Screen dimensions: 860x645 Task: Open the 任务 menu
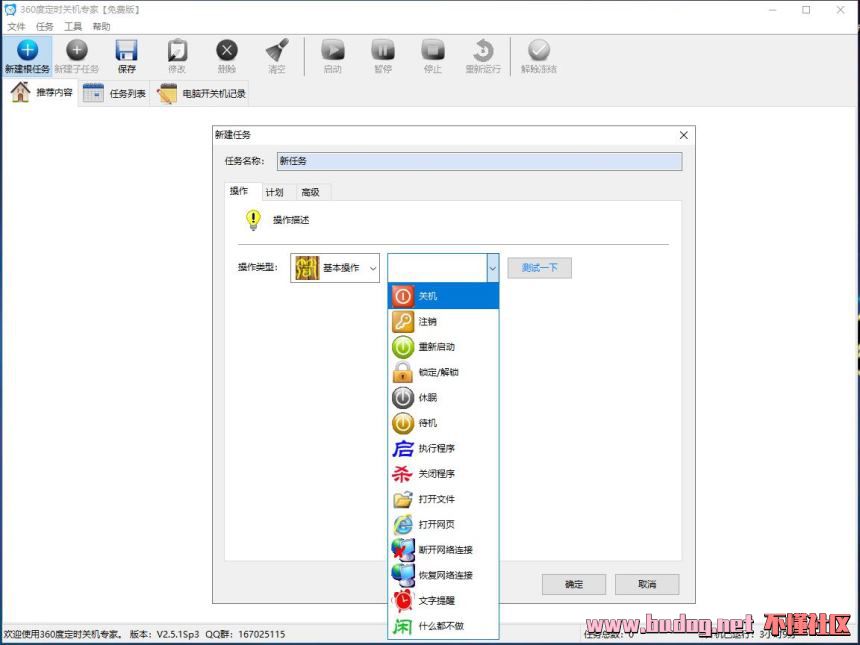45,26
